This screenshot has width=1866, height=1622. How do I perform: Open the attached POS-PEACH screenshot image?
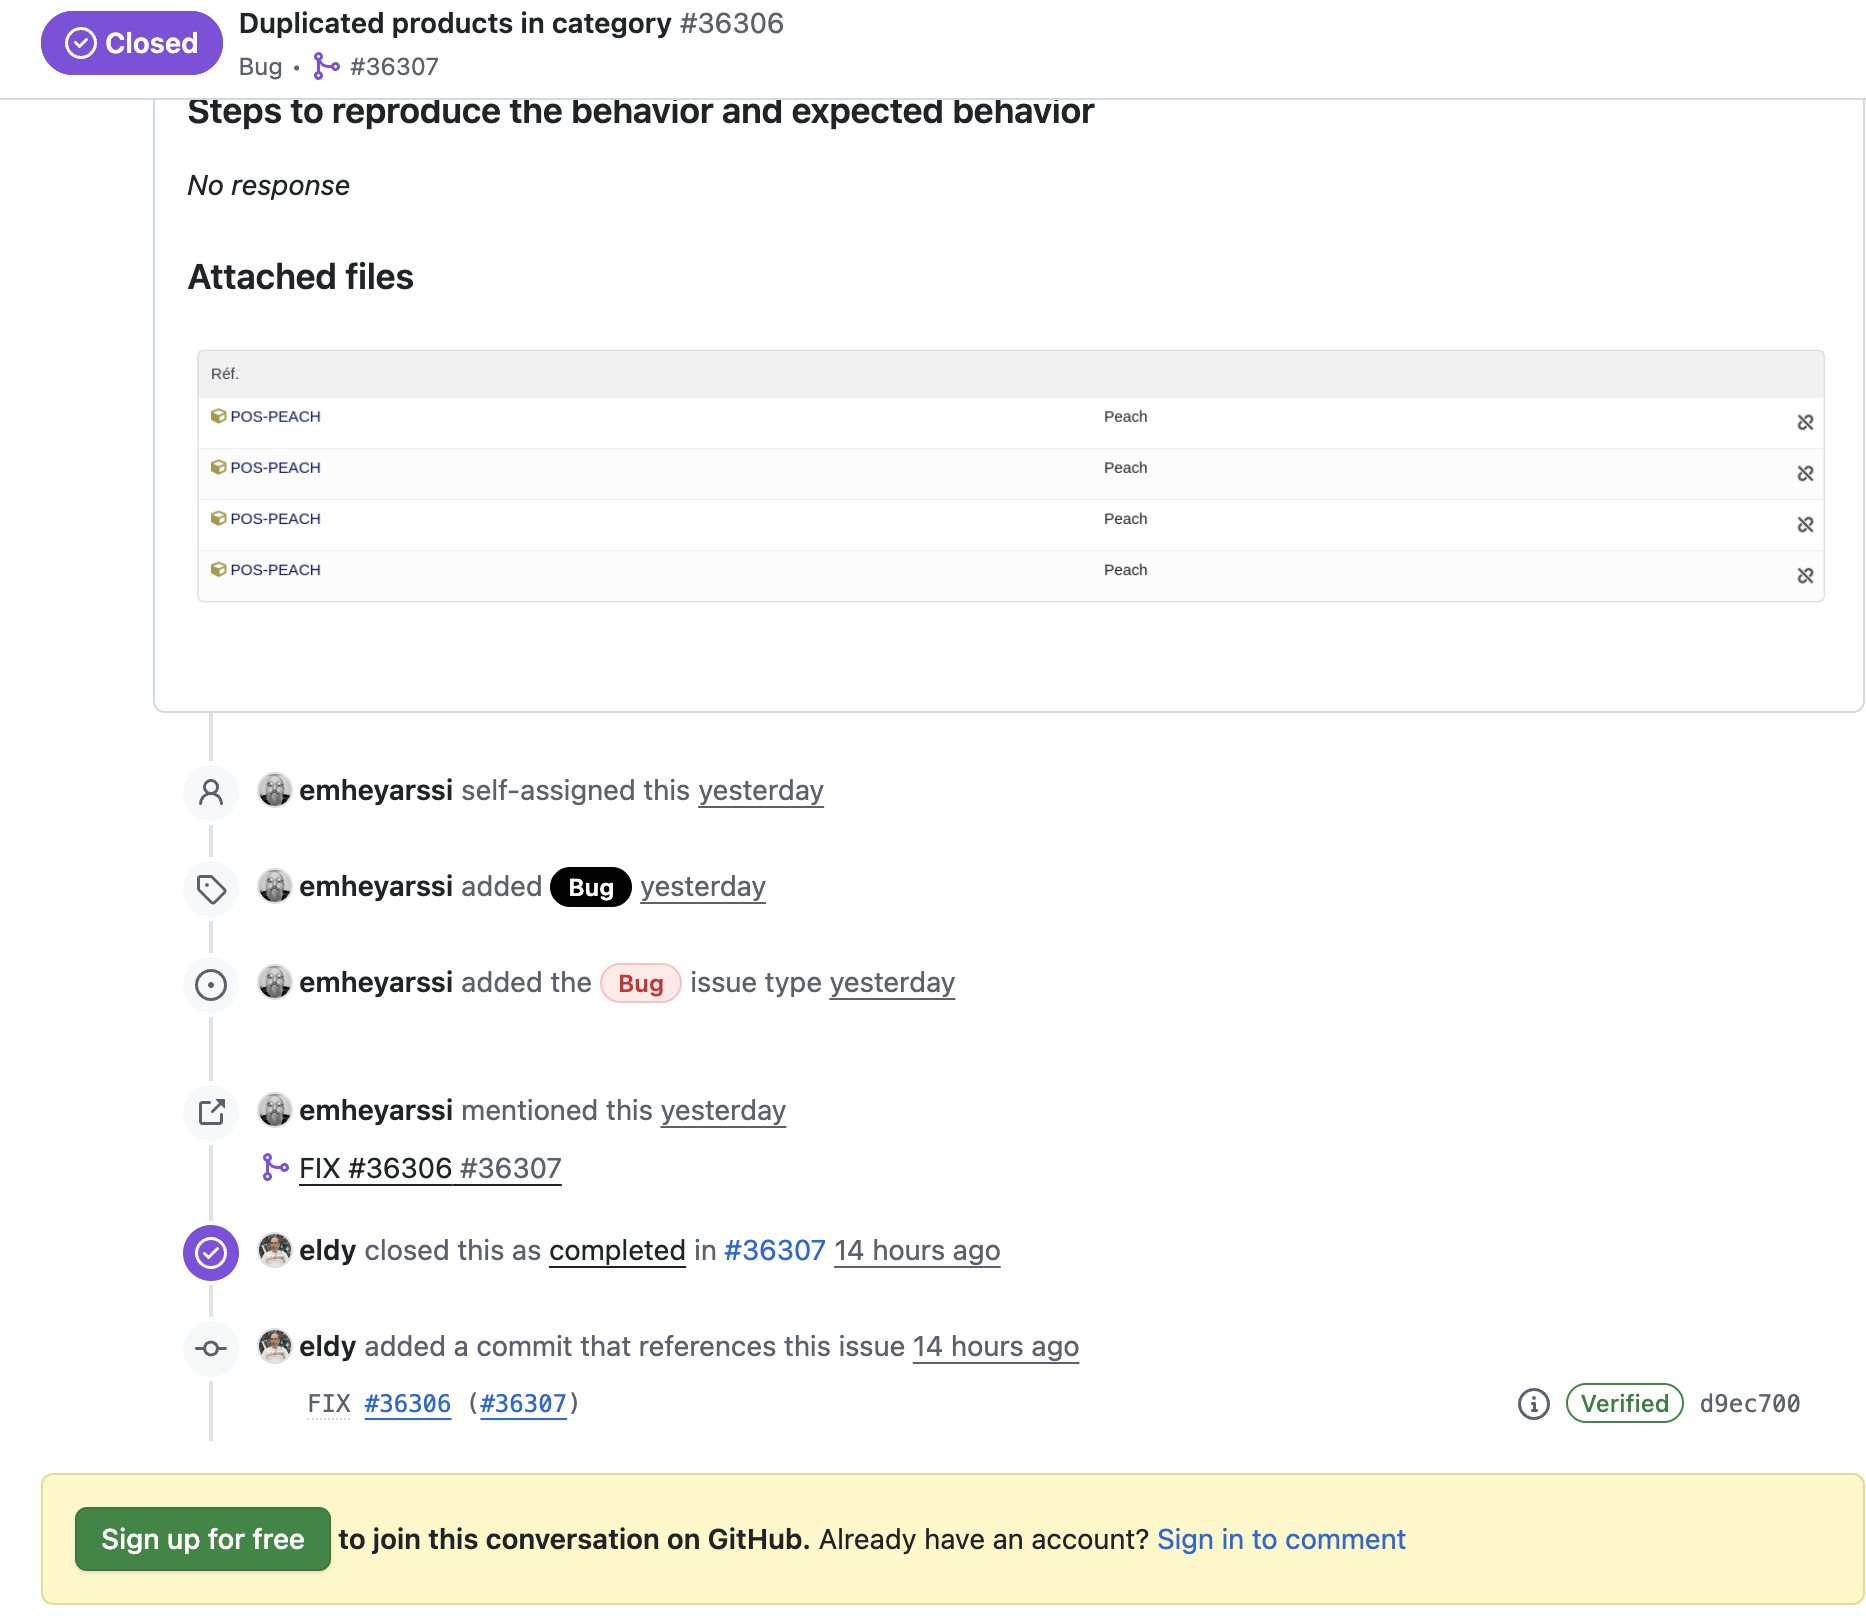(1010, 476)
